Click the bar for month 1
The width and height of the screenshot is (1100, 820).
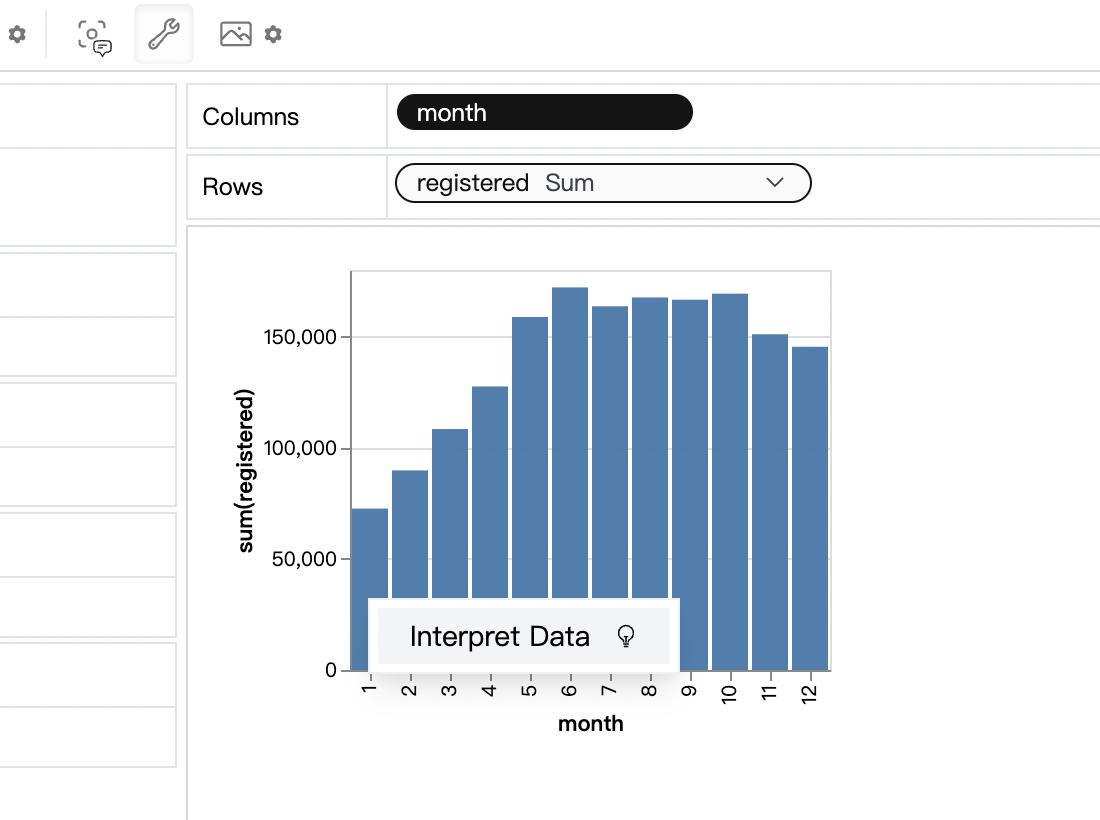click(370, 550)
